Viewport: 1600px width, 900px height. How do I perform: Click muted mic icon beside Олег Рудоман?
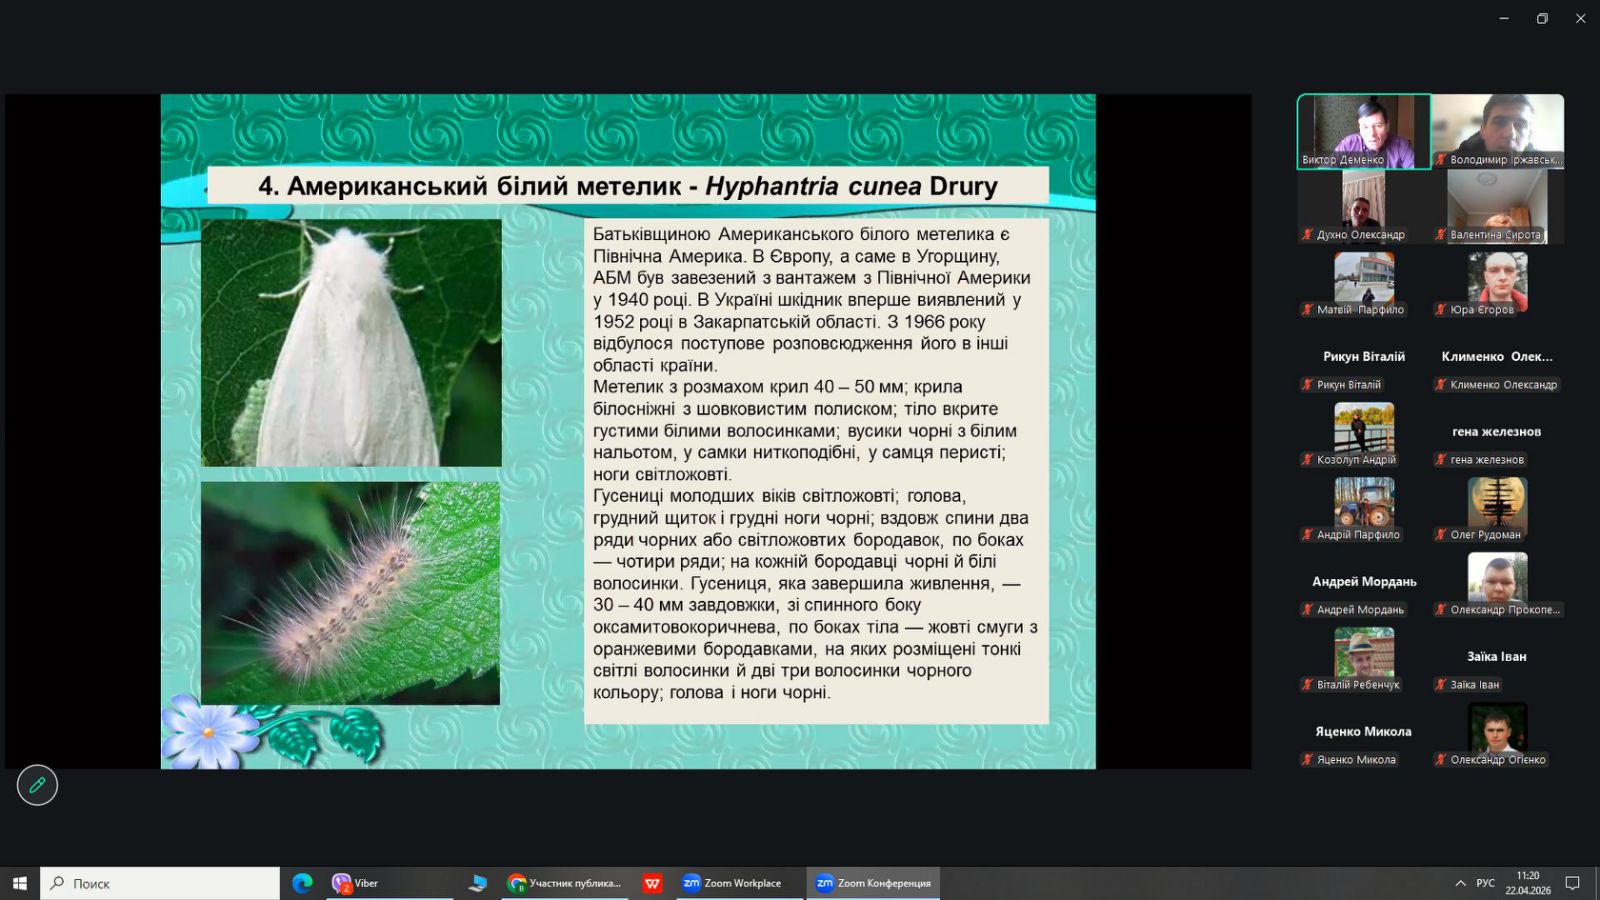(x=1441, y=535)
